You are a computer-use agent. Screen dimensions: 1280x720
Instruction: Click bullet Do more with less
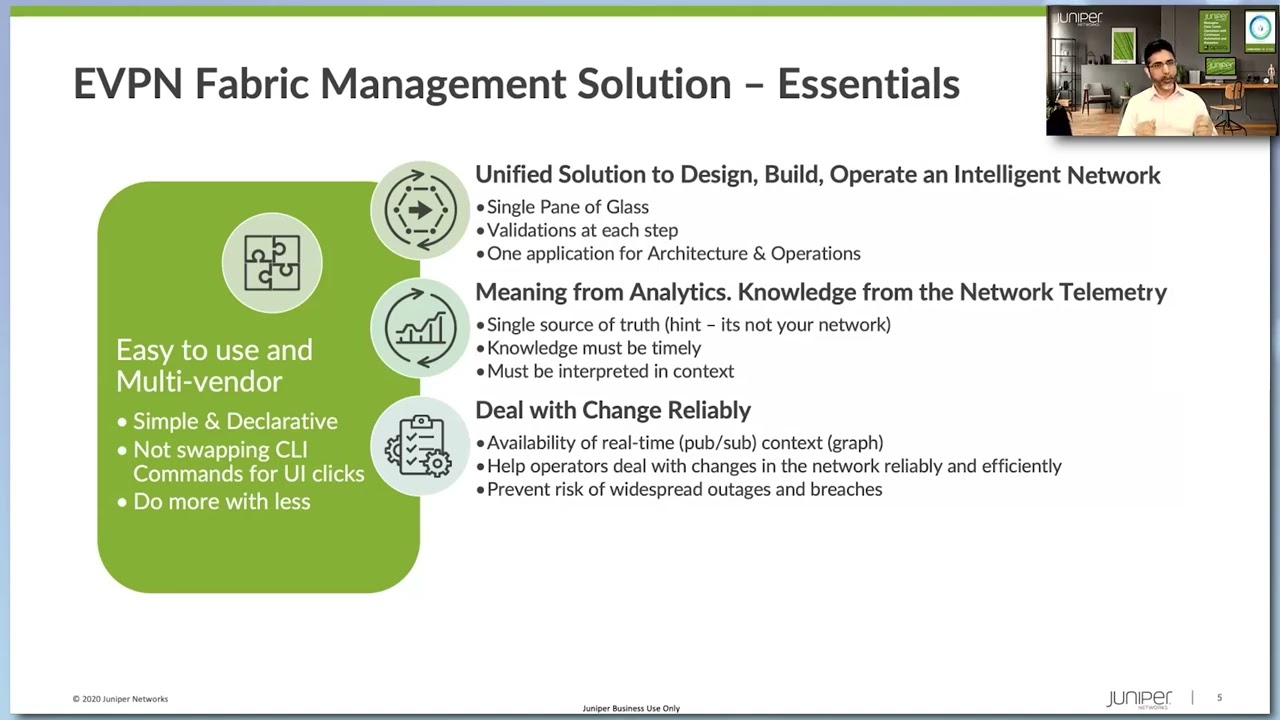pyautogui.click(x=213, y=502)
